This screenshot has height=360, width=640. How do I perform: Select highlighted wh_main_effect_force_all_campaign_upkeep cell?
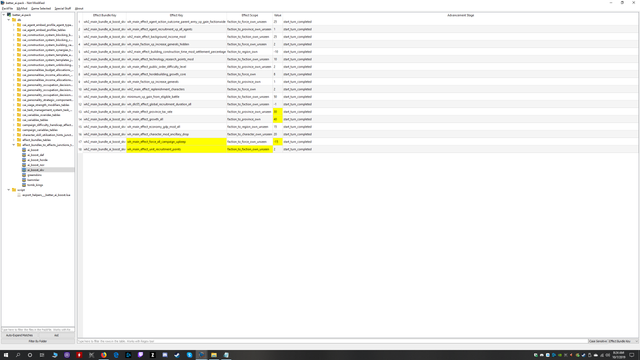(x=176, y=142)
